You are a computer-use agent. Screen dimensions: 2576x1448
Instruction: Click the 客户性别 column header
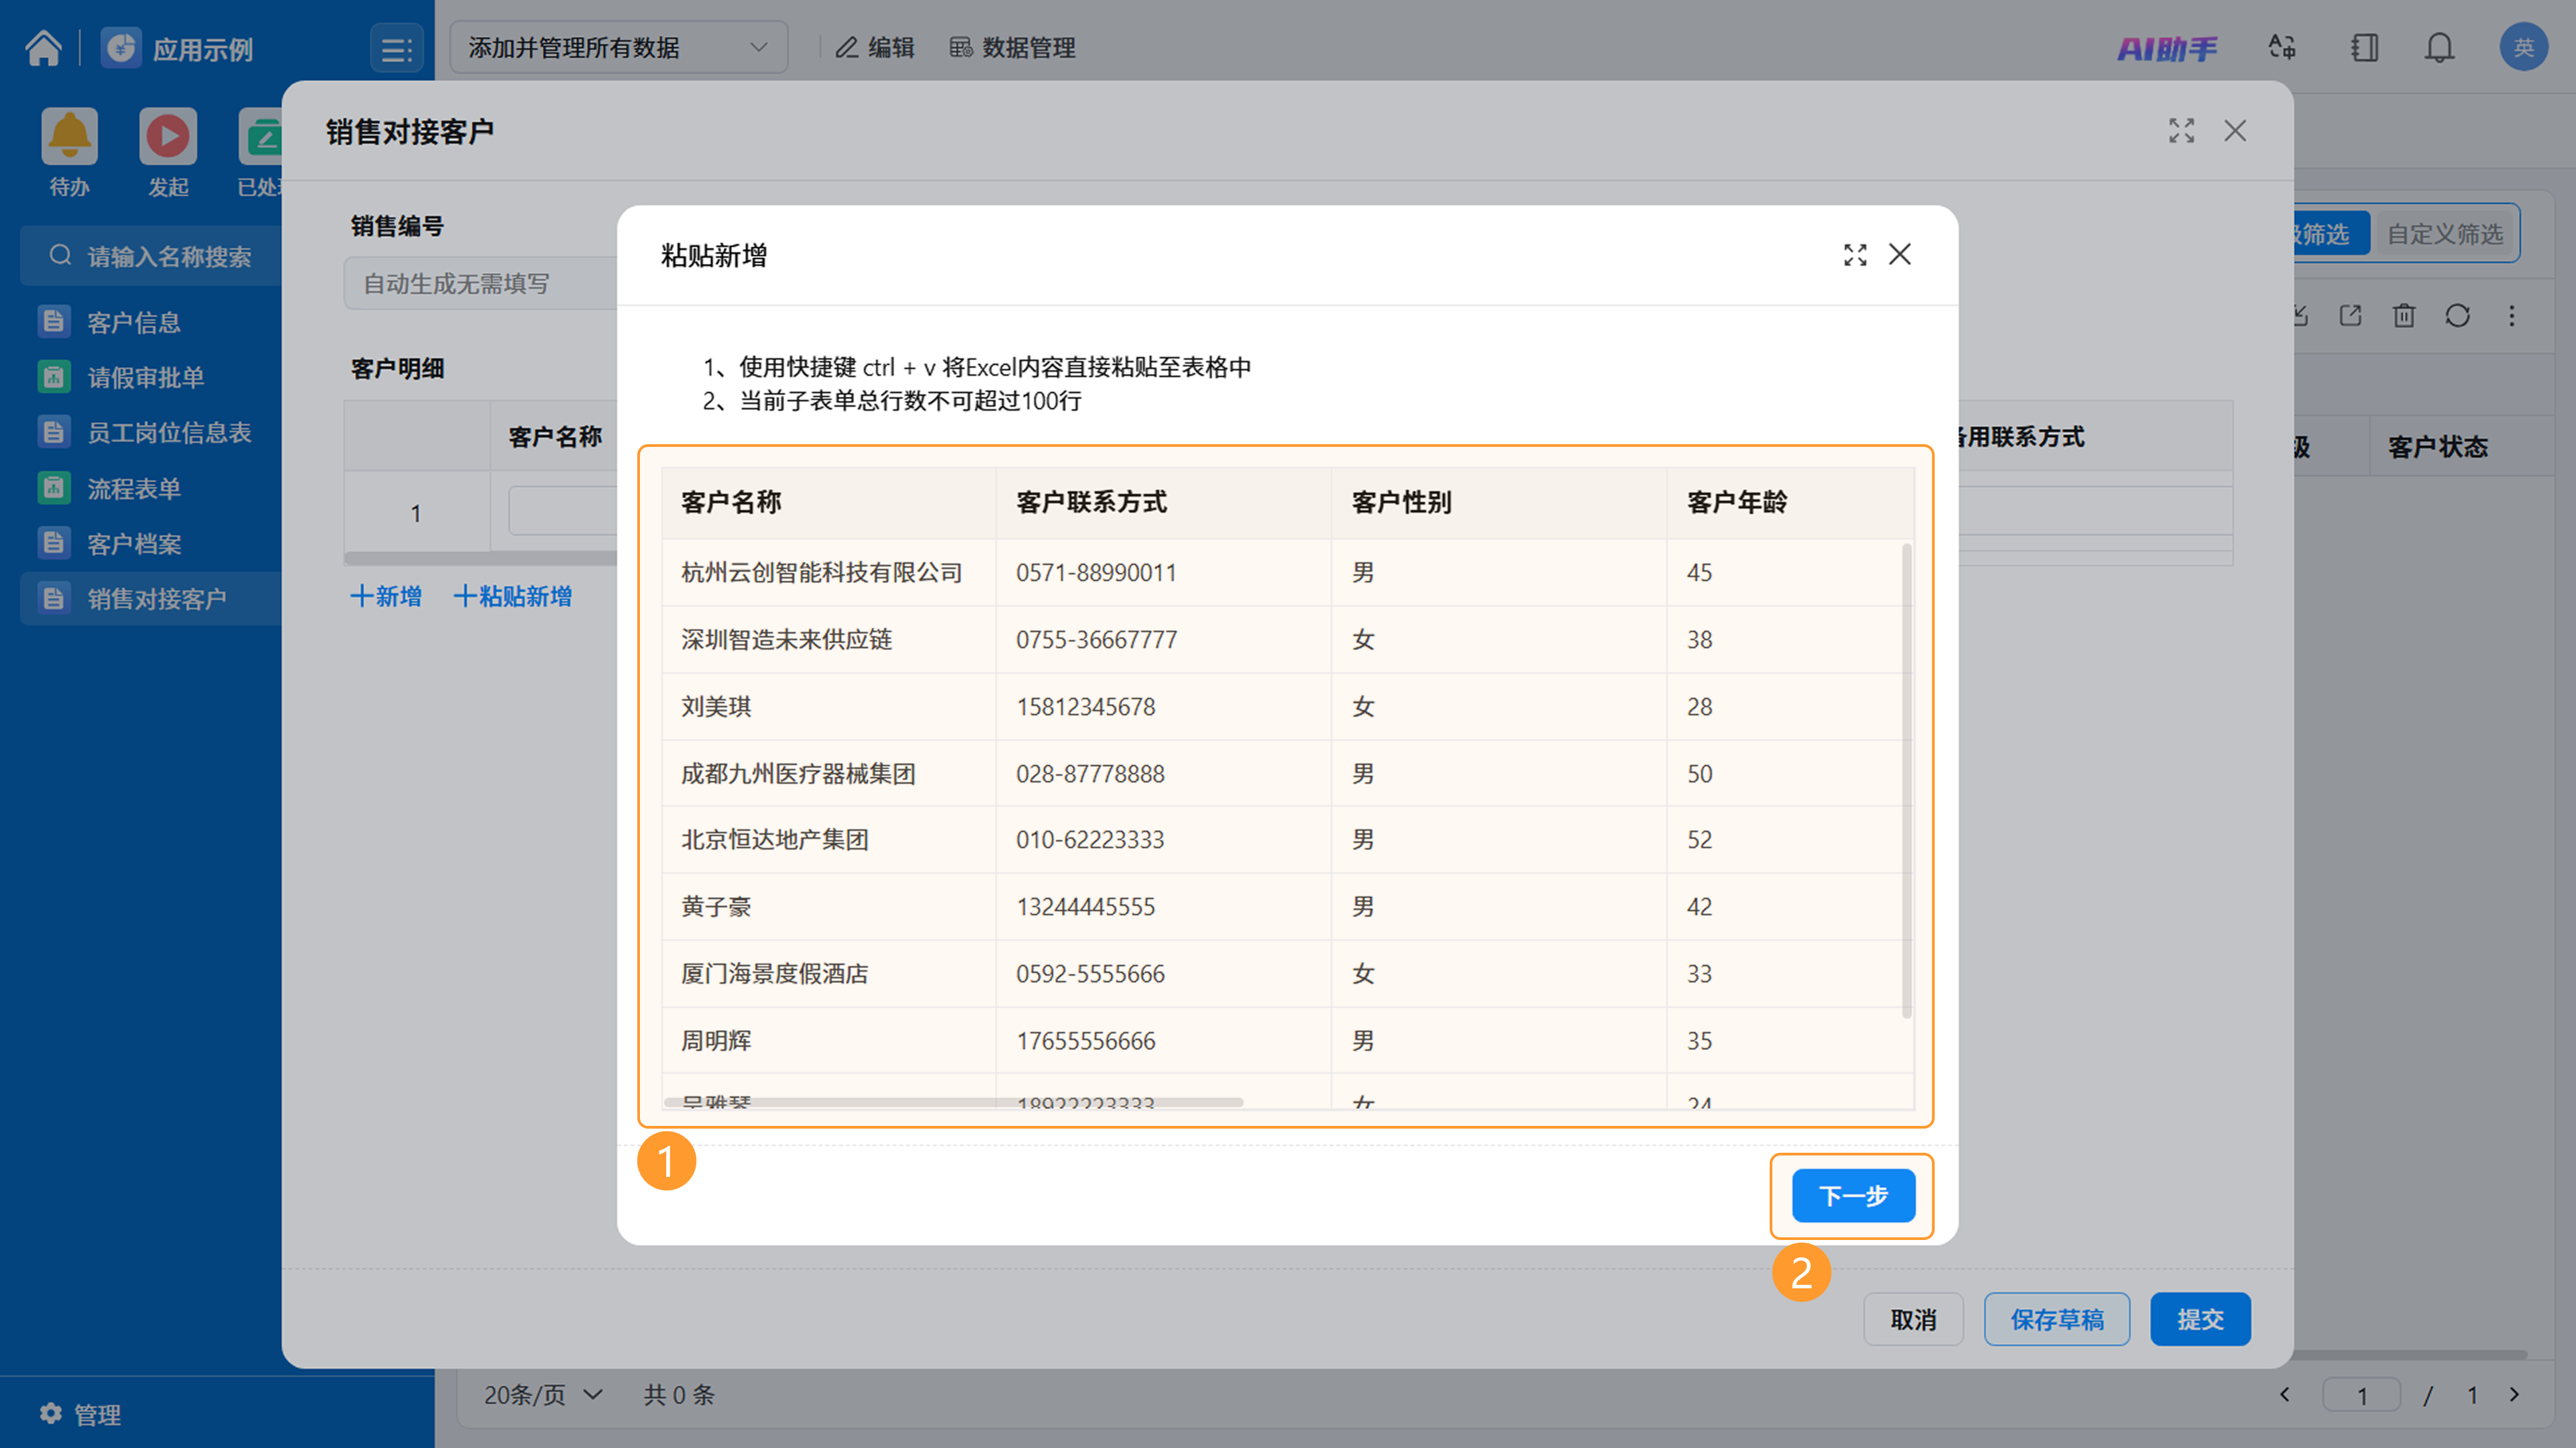1499,502
